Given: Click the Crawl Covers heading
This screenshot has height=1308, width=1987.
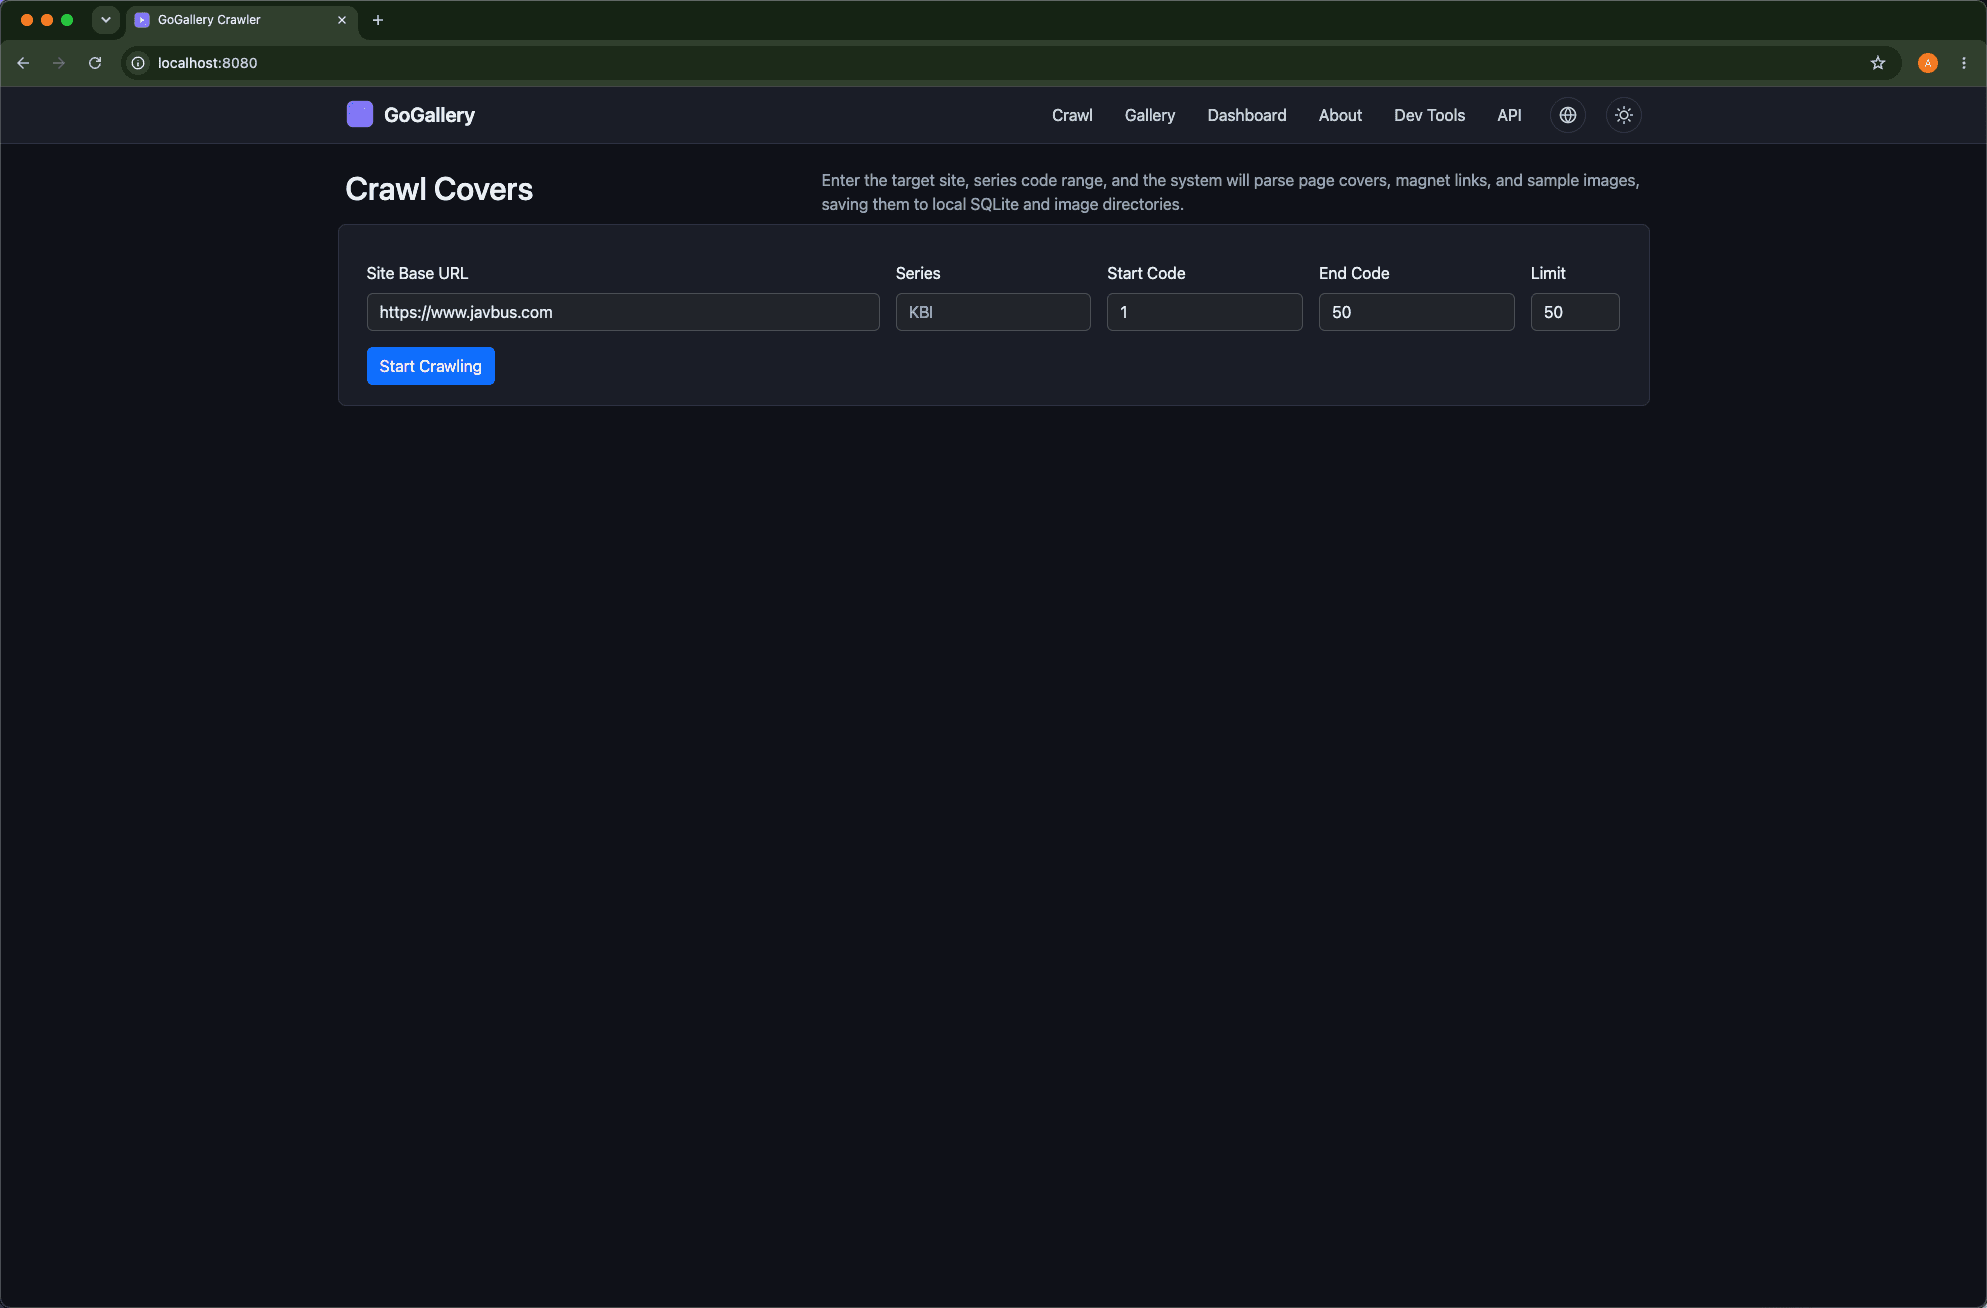Looking at the screenshot, I should (439, 189).
